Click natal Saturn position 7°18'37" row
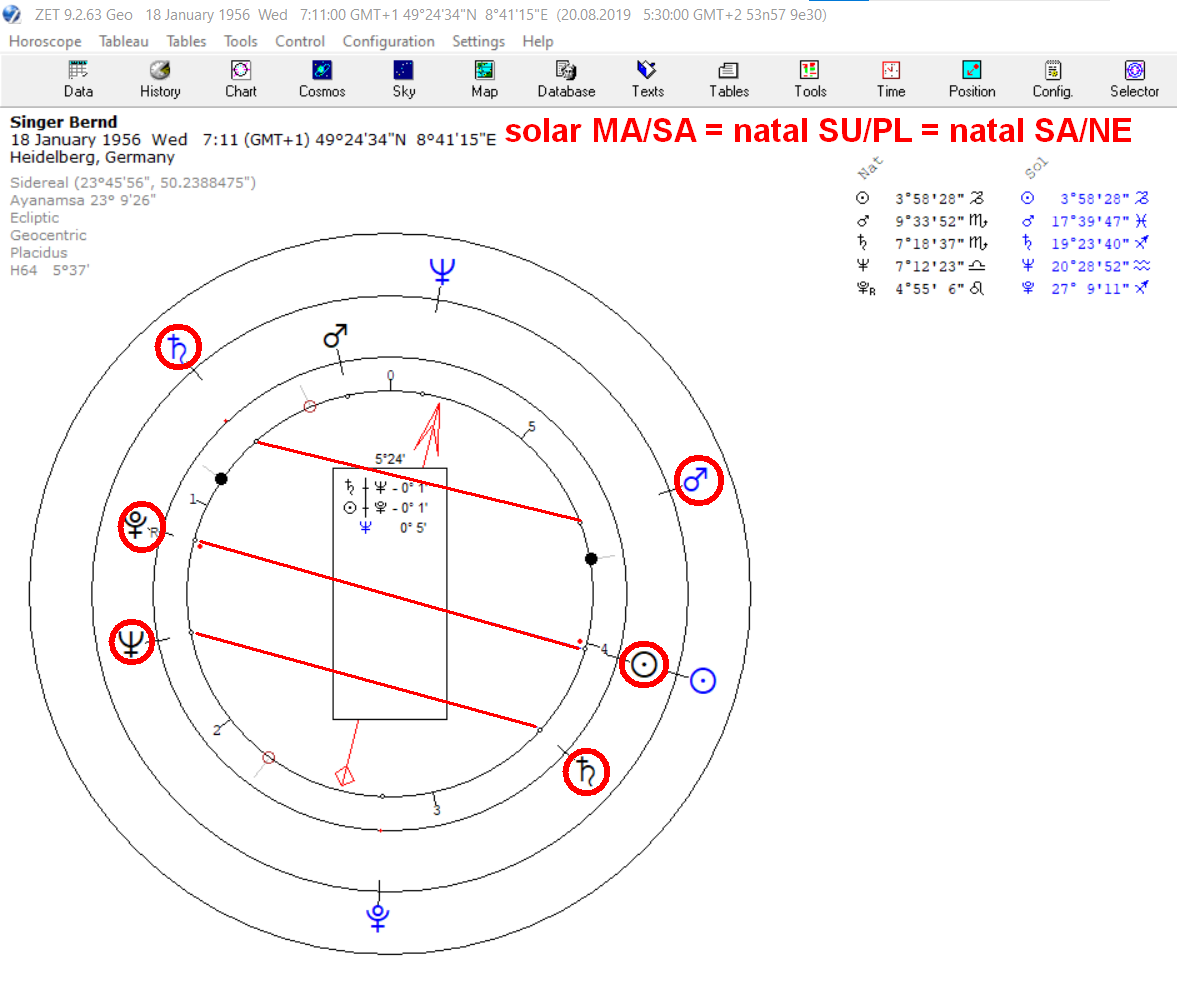This screenshot has width=1177, height=1002. (922, 243)
